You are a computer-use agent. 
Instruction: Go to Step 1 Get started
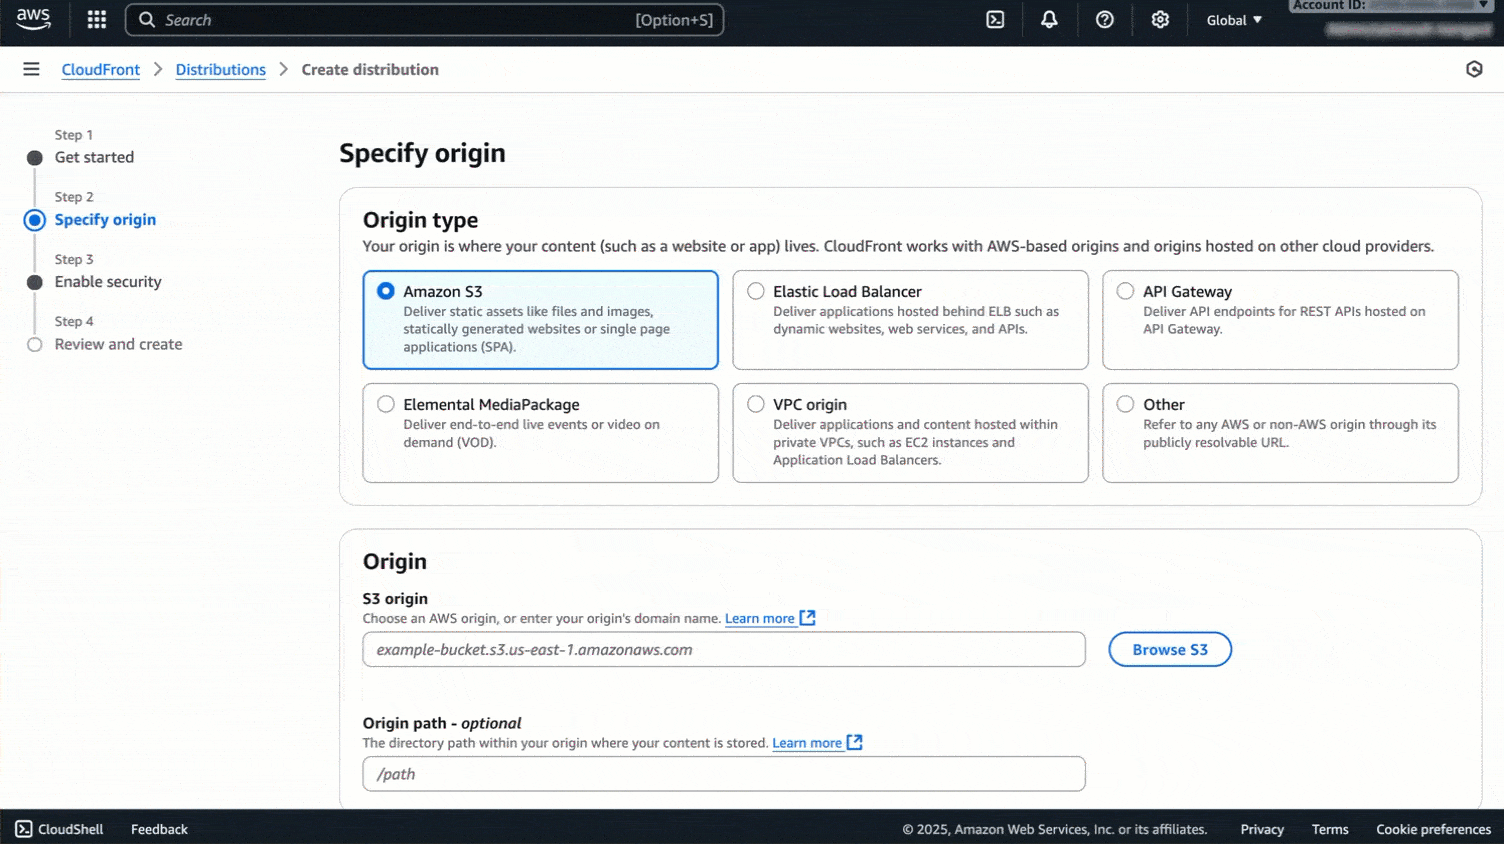(x=94, y=157)
